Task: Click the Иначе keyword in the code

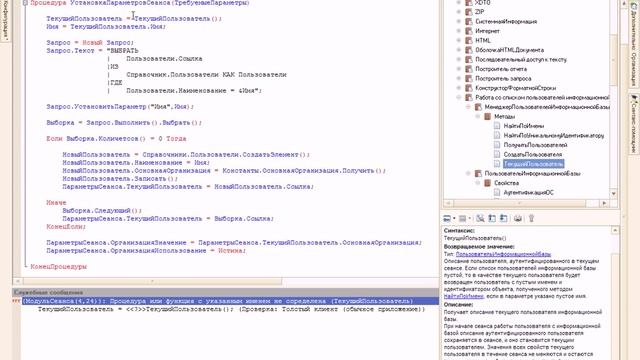Action: tap(56, 203)
